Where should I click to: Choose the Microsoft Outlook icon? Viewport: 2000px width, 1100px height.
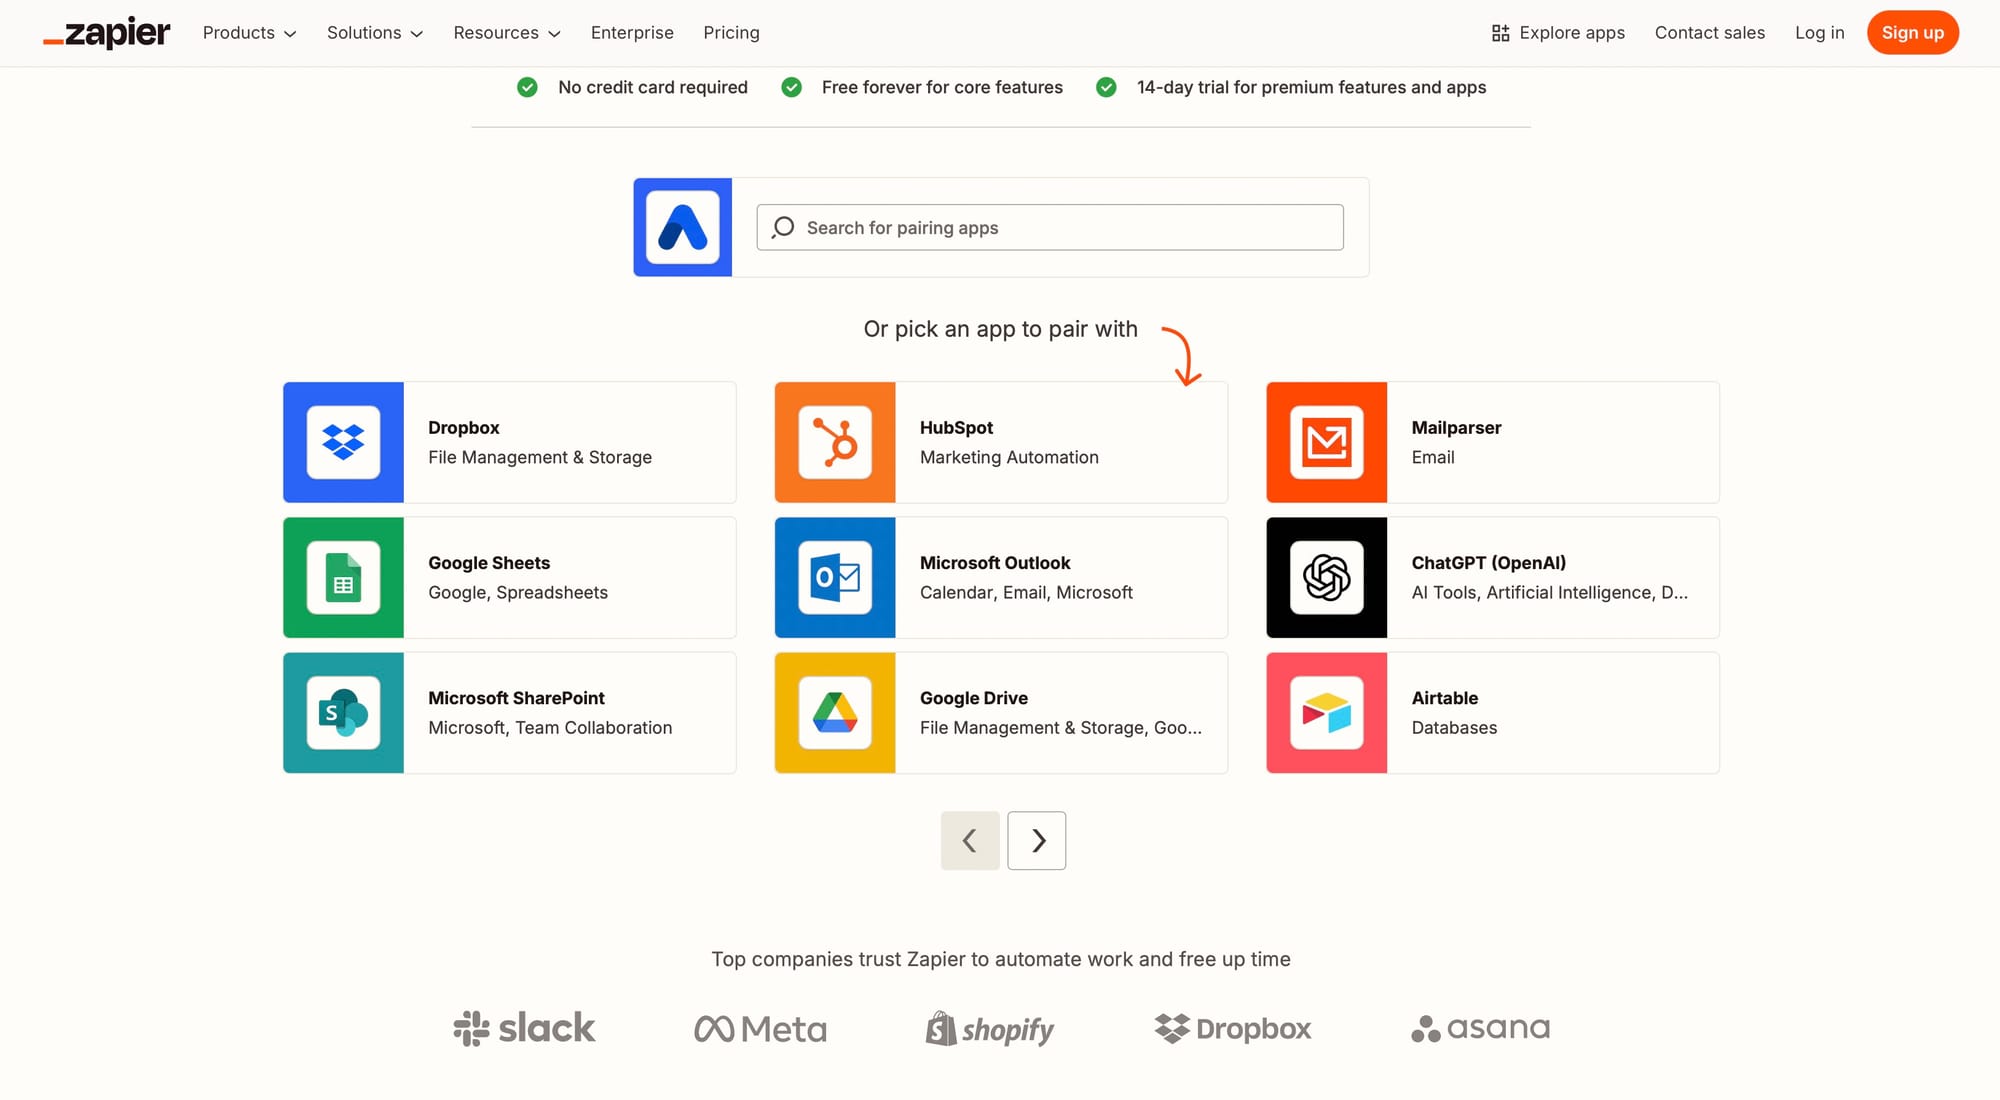coord(835,577)
